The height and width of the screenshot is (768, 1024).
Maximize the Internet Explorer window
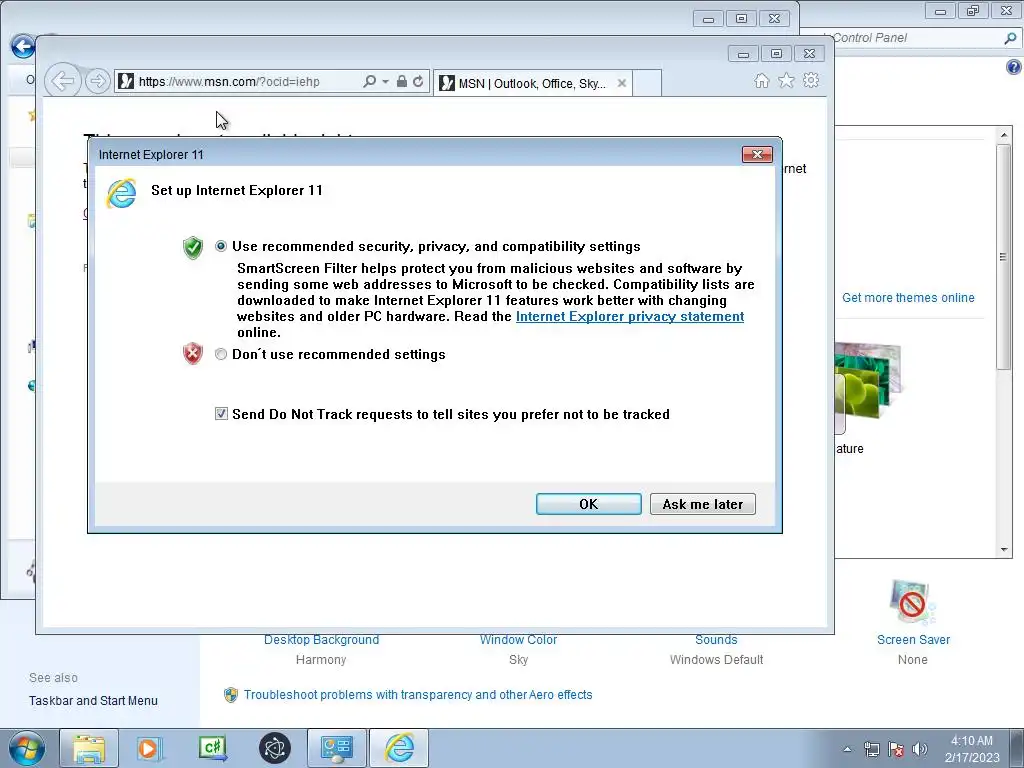(776, 54)
